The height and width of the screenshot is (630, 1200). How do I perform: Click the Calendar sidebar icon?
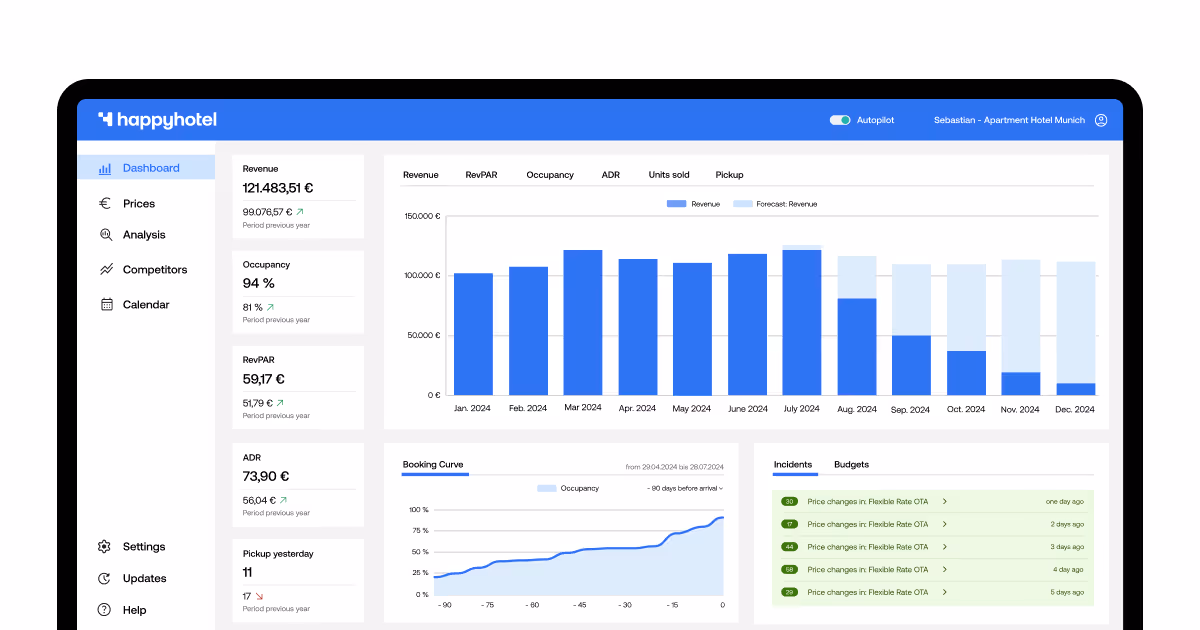pos(106,305)
